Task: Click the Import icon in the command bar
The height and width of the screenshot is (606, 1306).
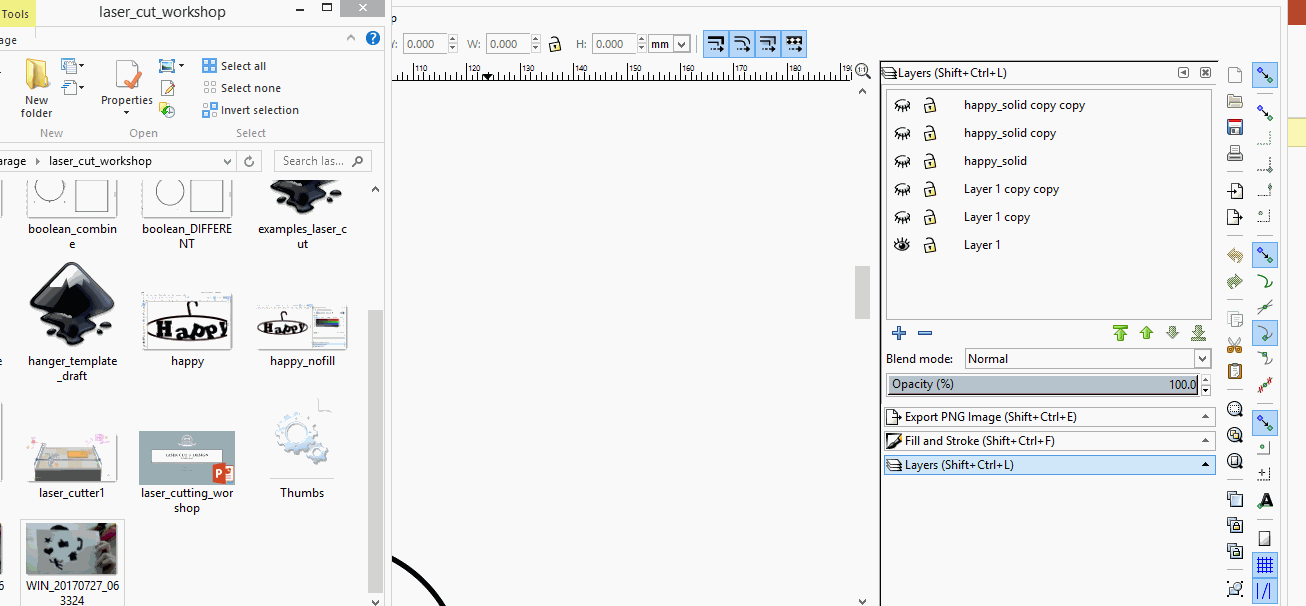Action: pos(1234,191)
